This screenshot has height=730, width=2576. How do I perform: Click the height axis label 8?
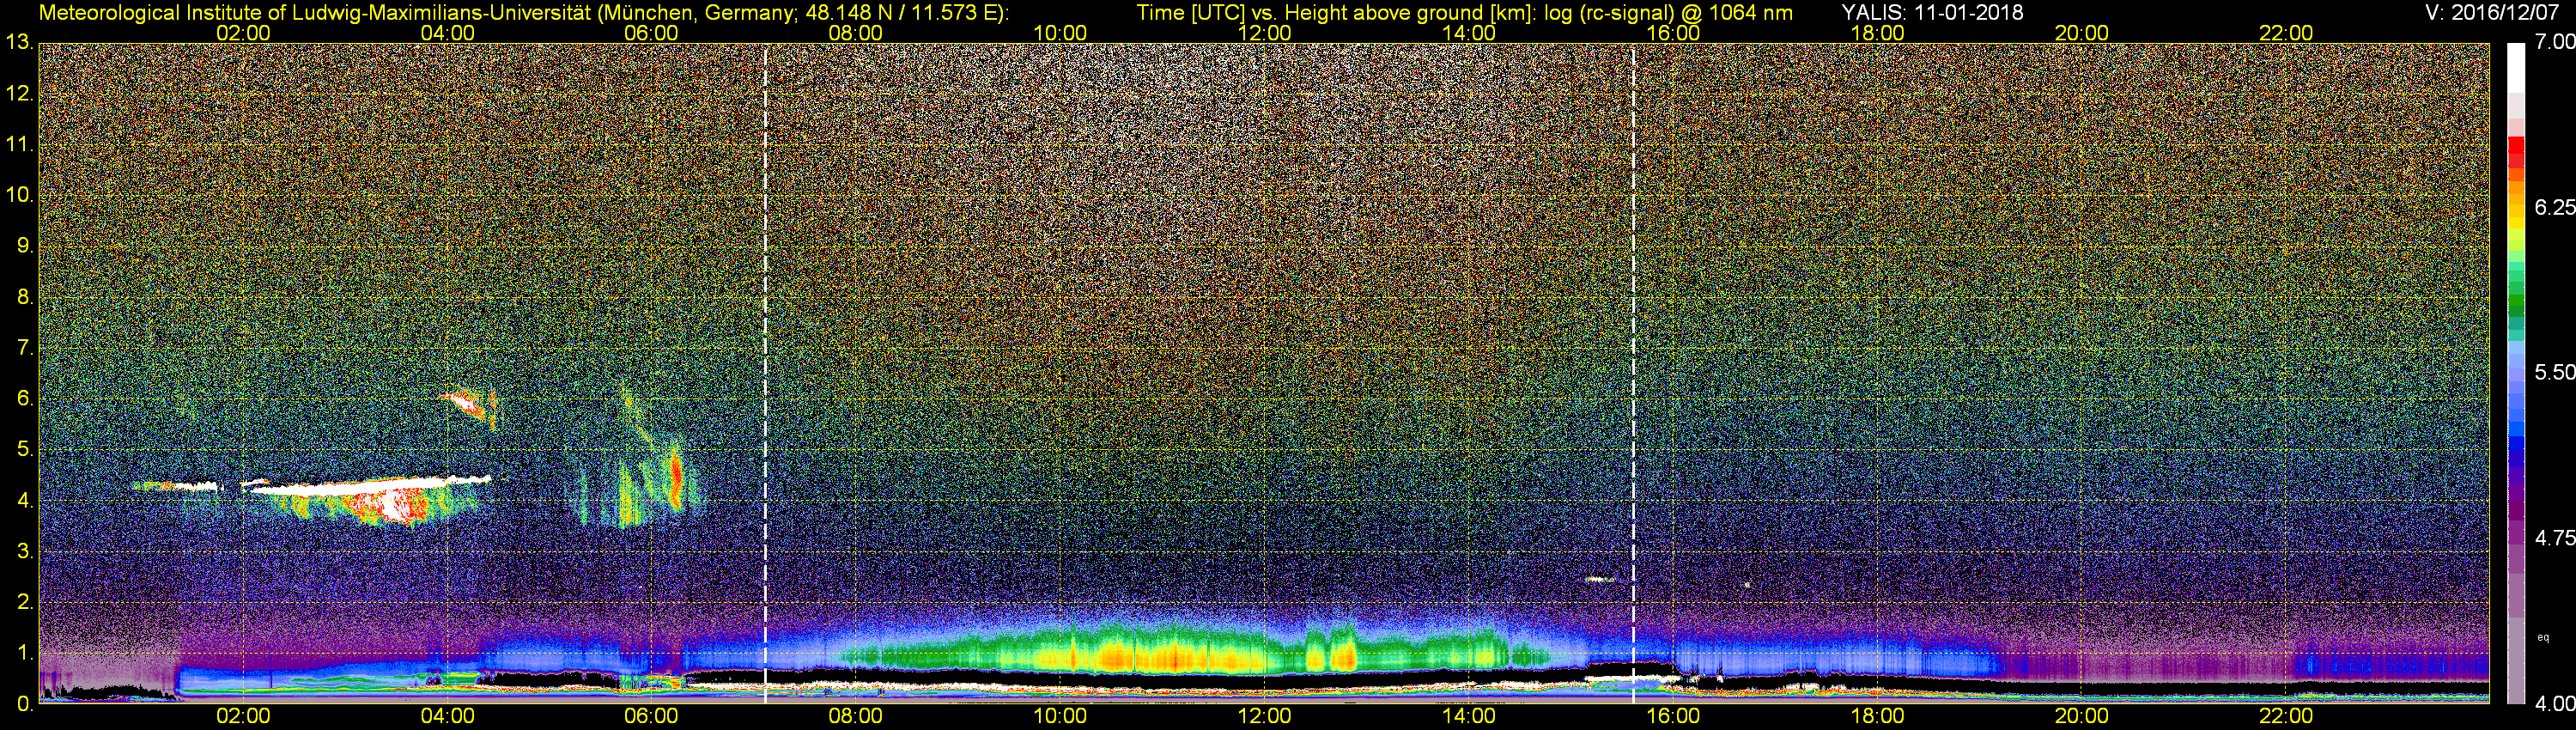tap(25, 297)
